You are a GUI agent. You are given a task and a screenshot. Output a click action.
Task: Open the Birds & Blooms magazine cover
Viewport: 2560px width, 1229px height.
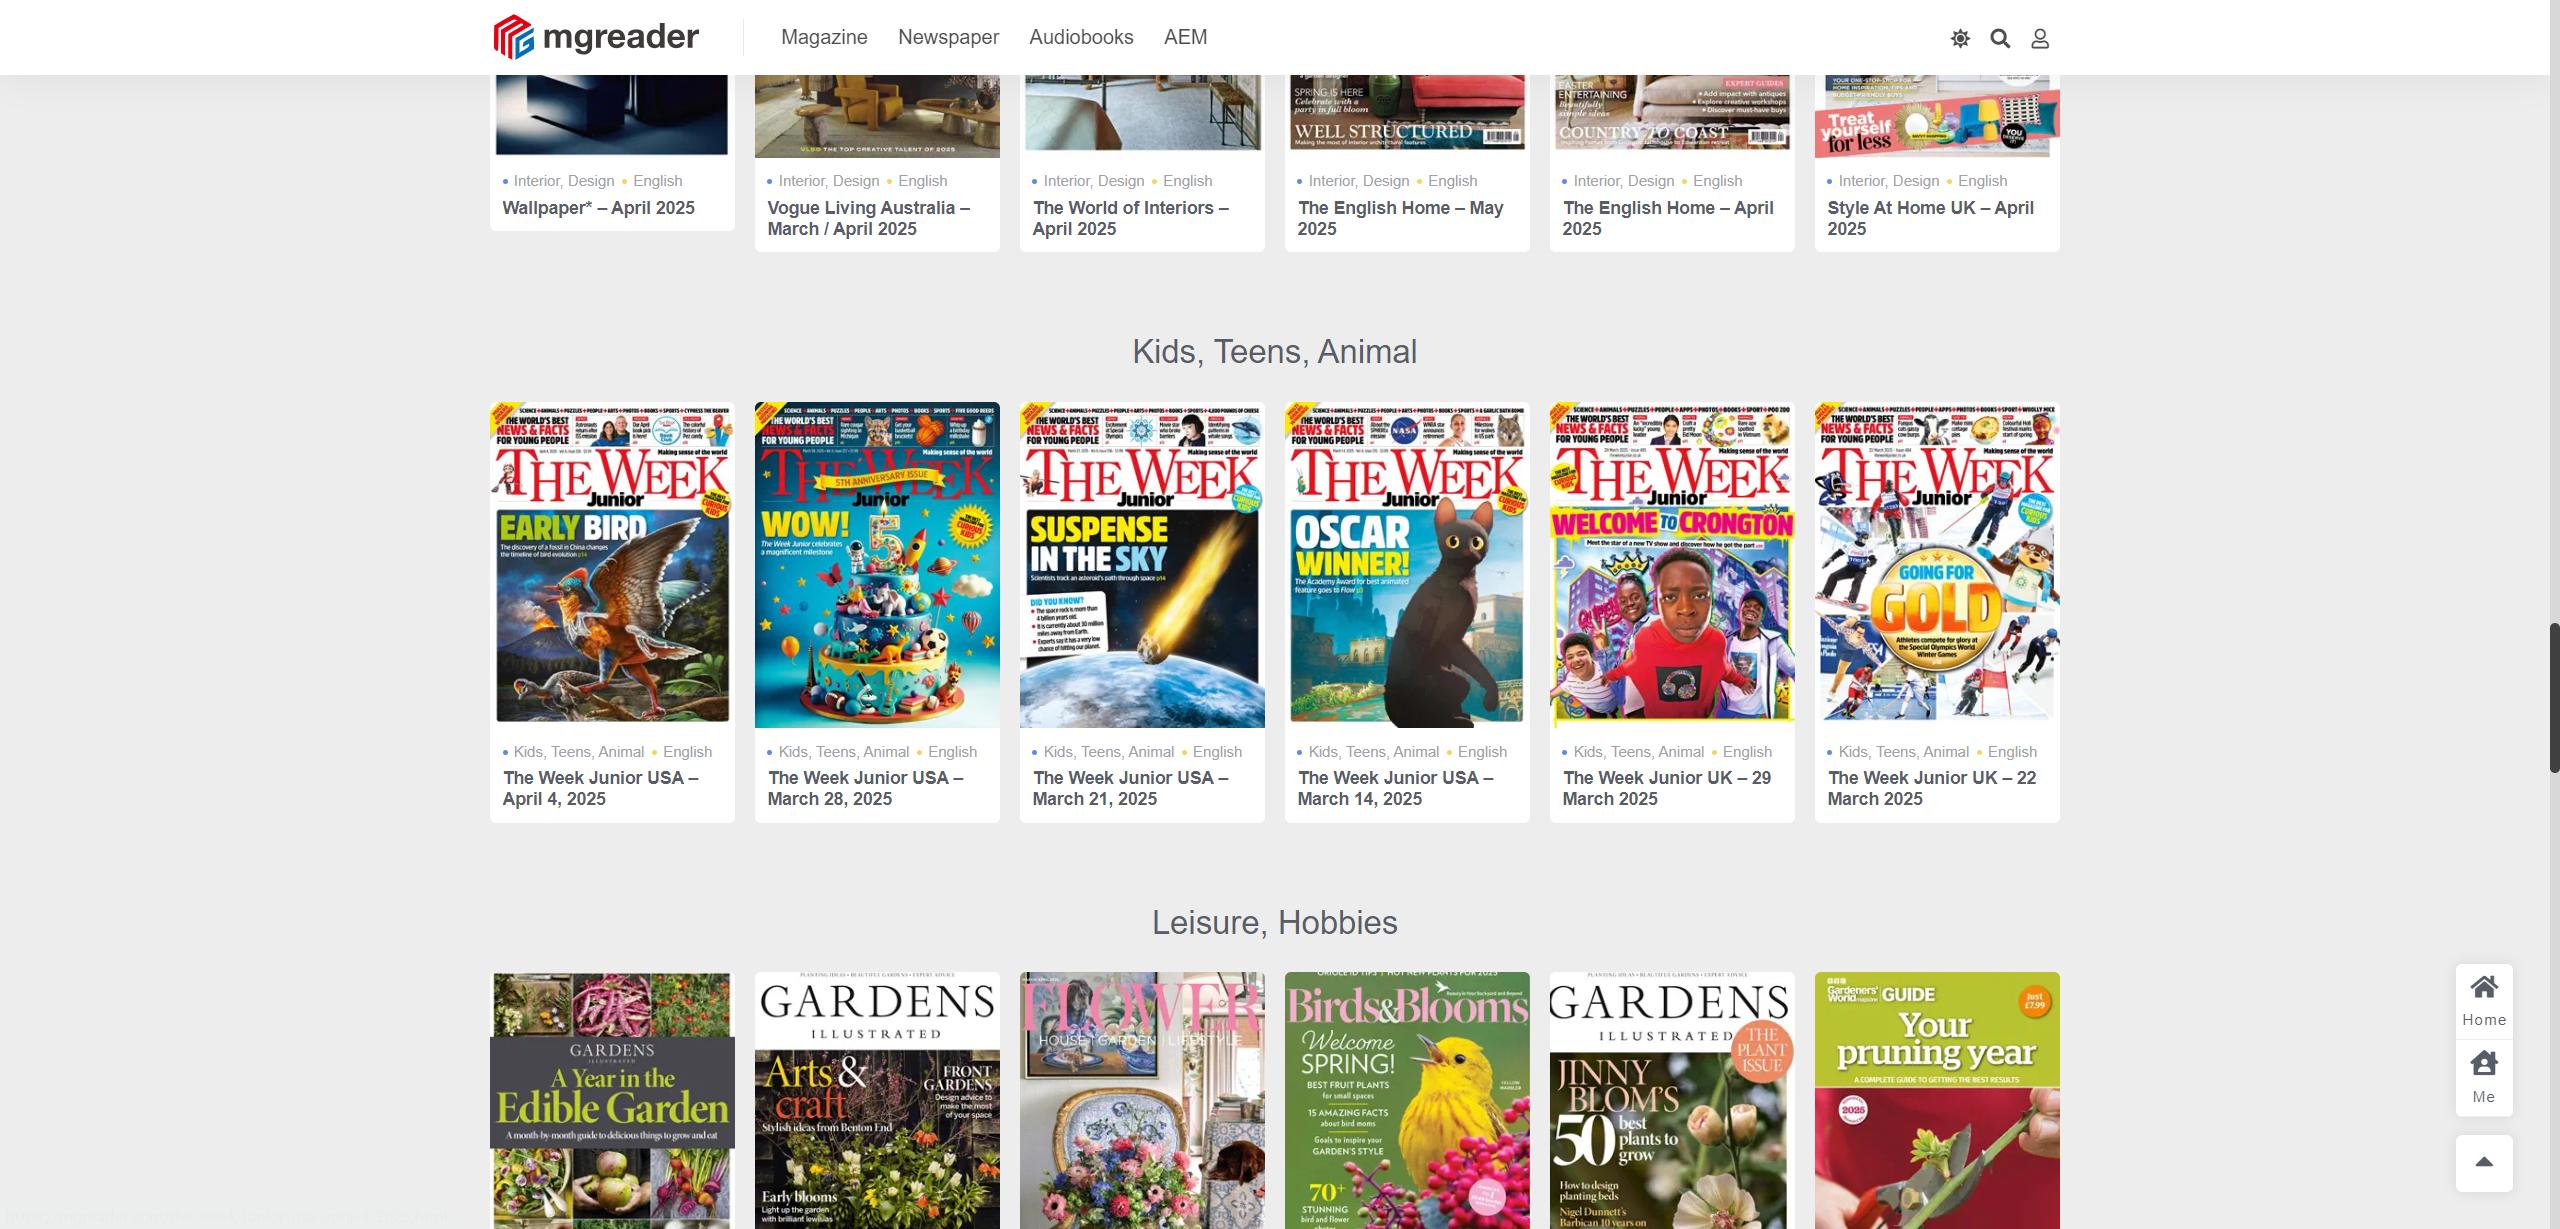(x=1407, y=1100)
